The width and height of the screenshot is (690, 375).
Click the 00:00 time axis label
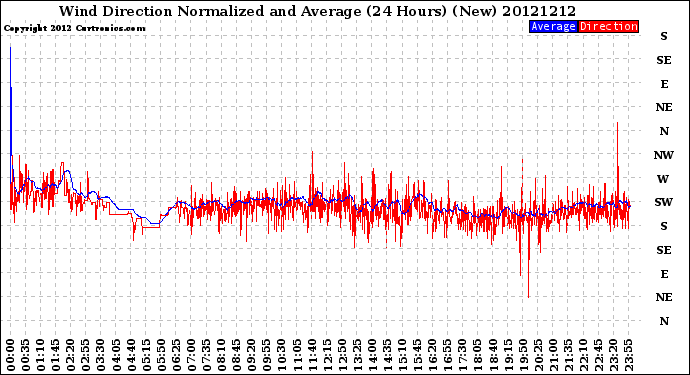11,355
